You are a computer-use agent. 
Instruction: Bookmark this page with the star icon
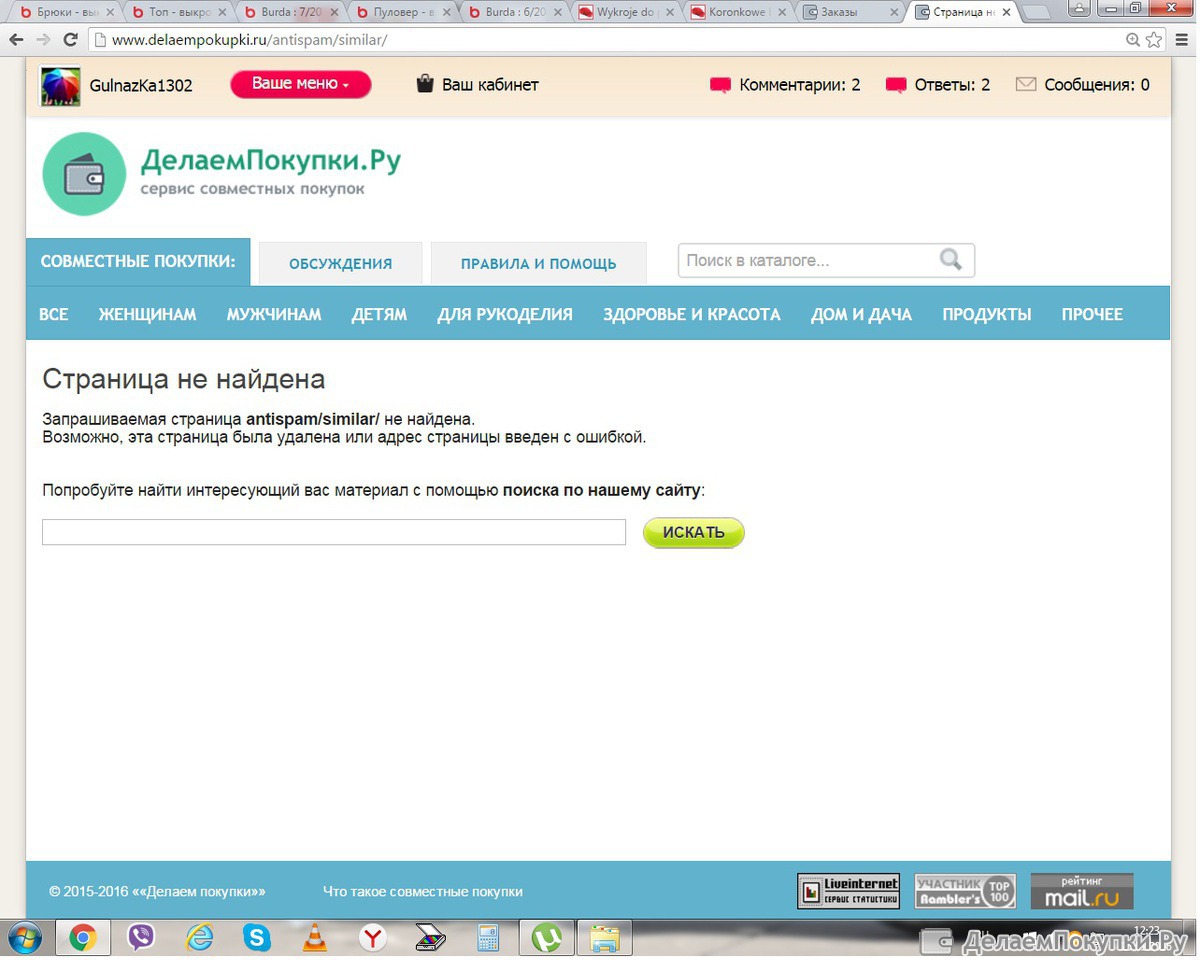[1154, 40]
